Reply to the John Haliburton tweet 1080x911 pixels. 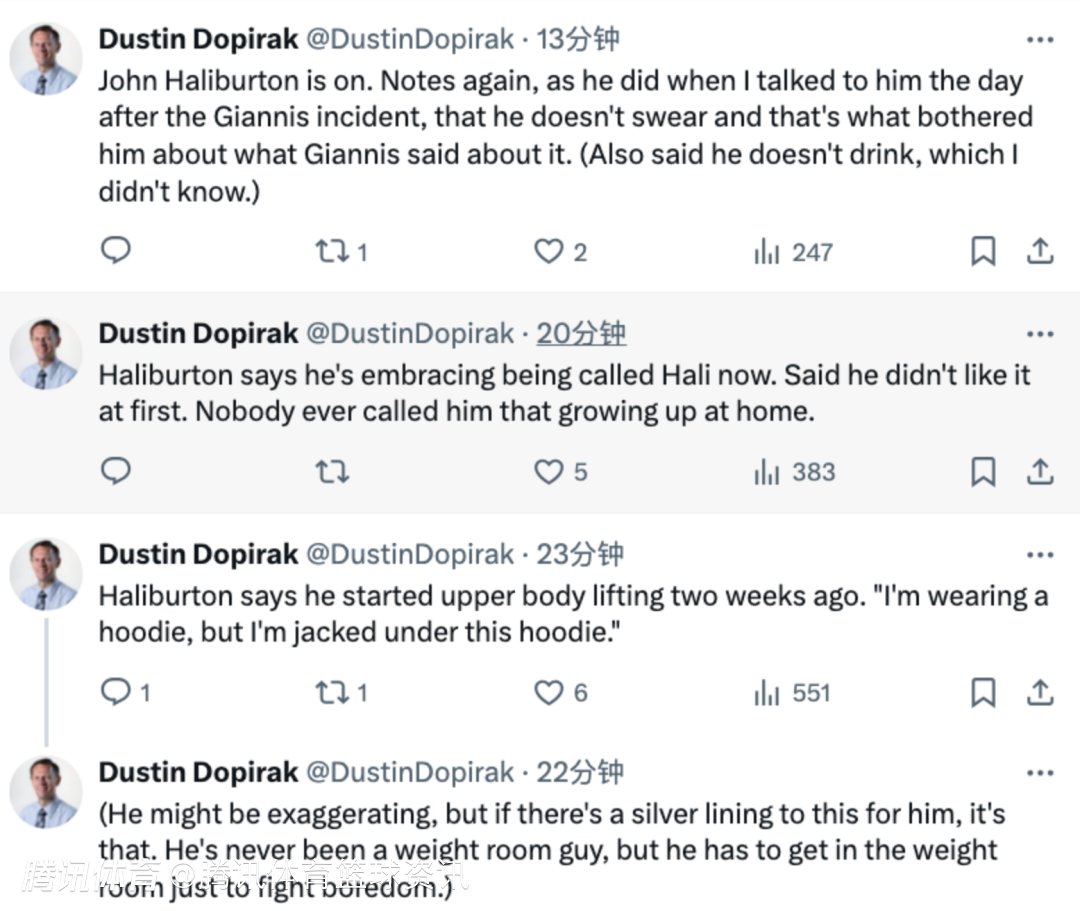tap(116, 251)
